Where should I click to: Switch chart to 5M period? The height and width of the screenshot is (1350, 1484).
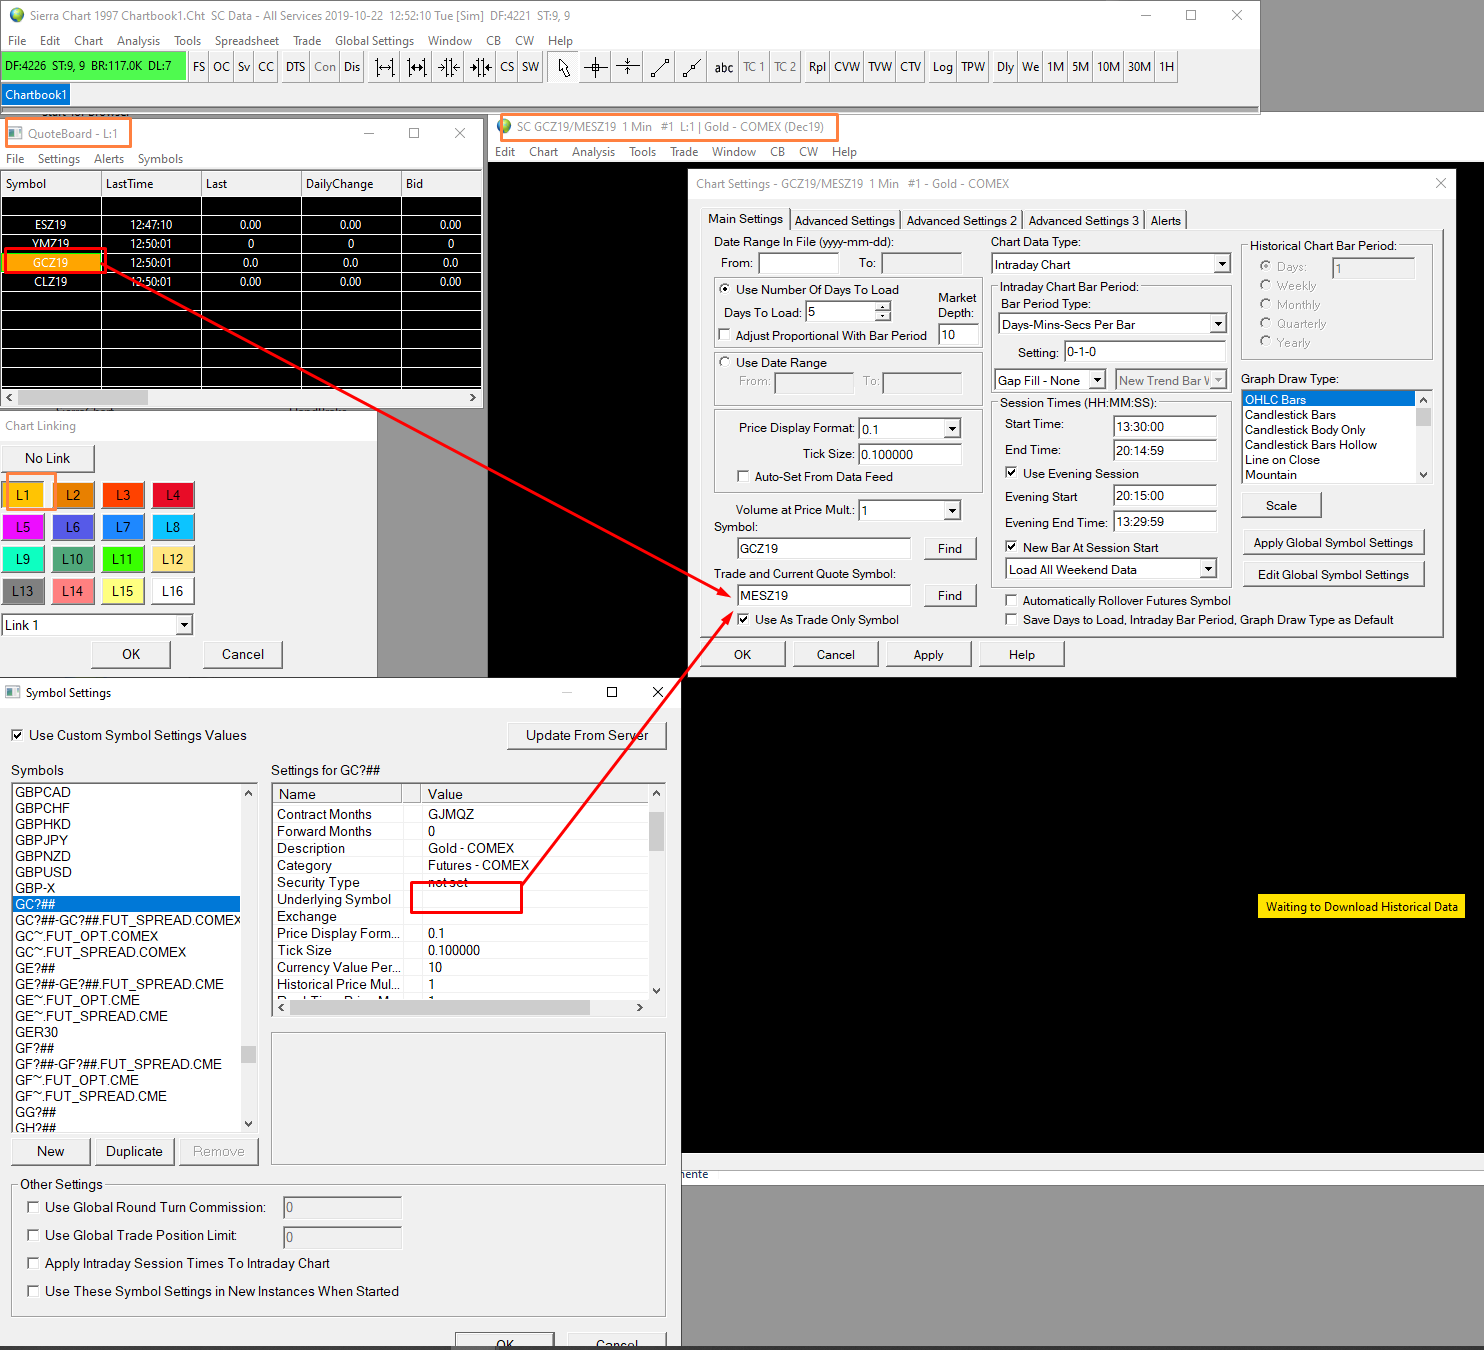coord(1081,67)
